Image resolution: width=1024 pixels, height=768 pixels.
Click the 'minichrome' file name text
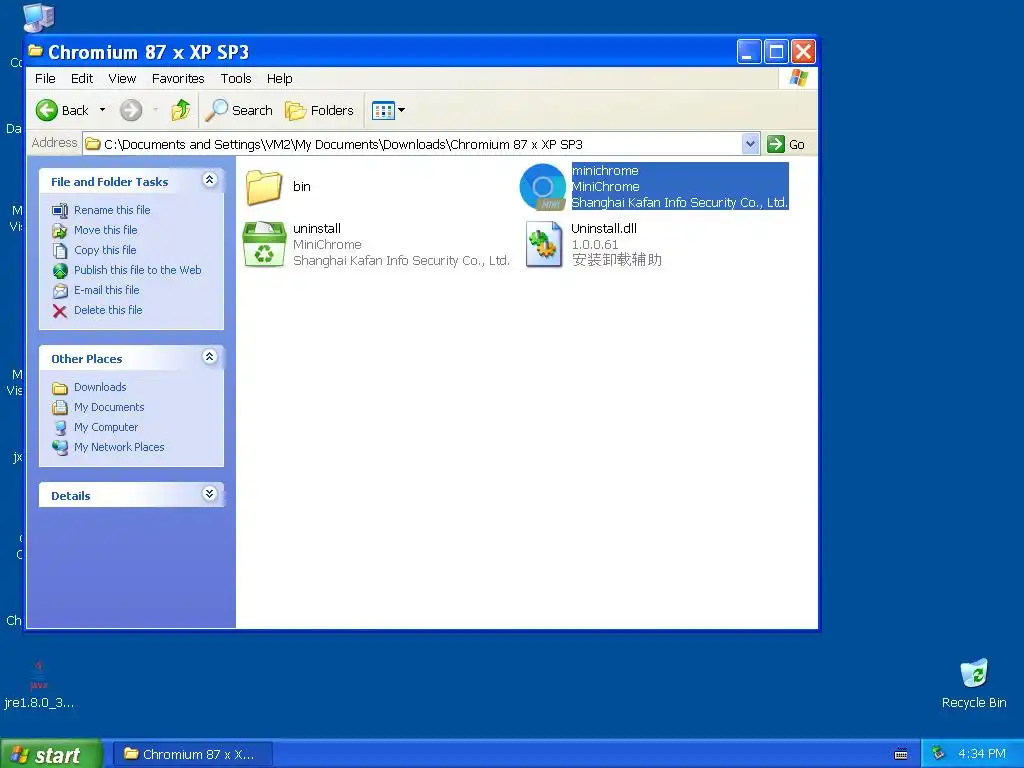605,170
